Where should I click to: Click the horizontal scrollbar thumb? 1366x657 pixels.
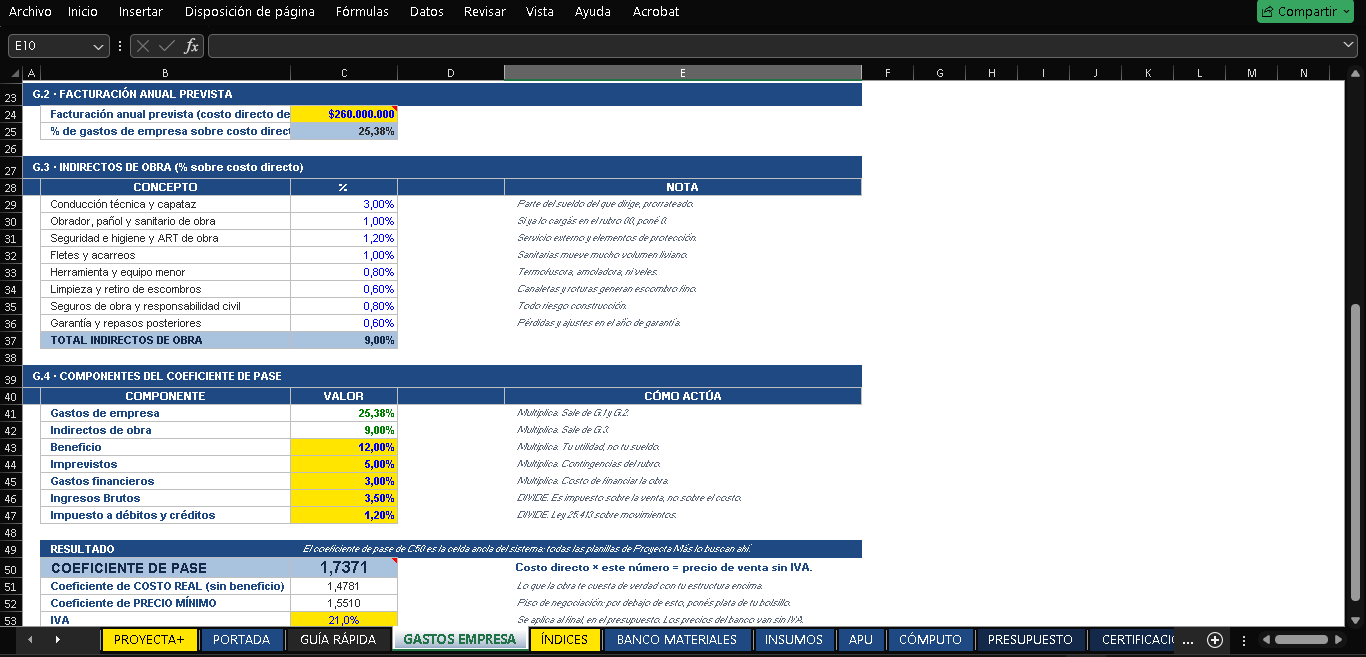pos(1301,640)
